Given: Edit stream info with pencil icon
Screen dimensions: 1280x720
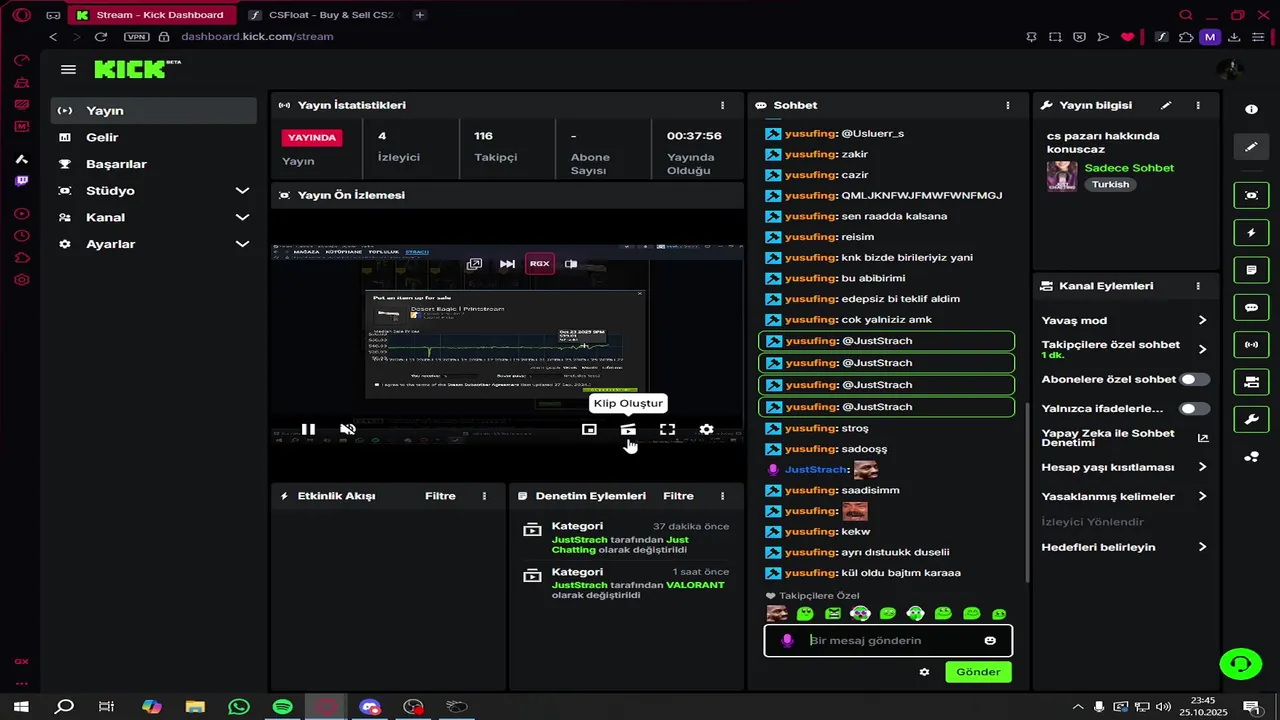Looking at the screenshot, I should coord(1166,105).
